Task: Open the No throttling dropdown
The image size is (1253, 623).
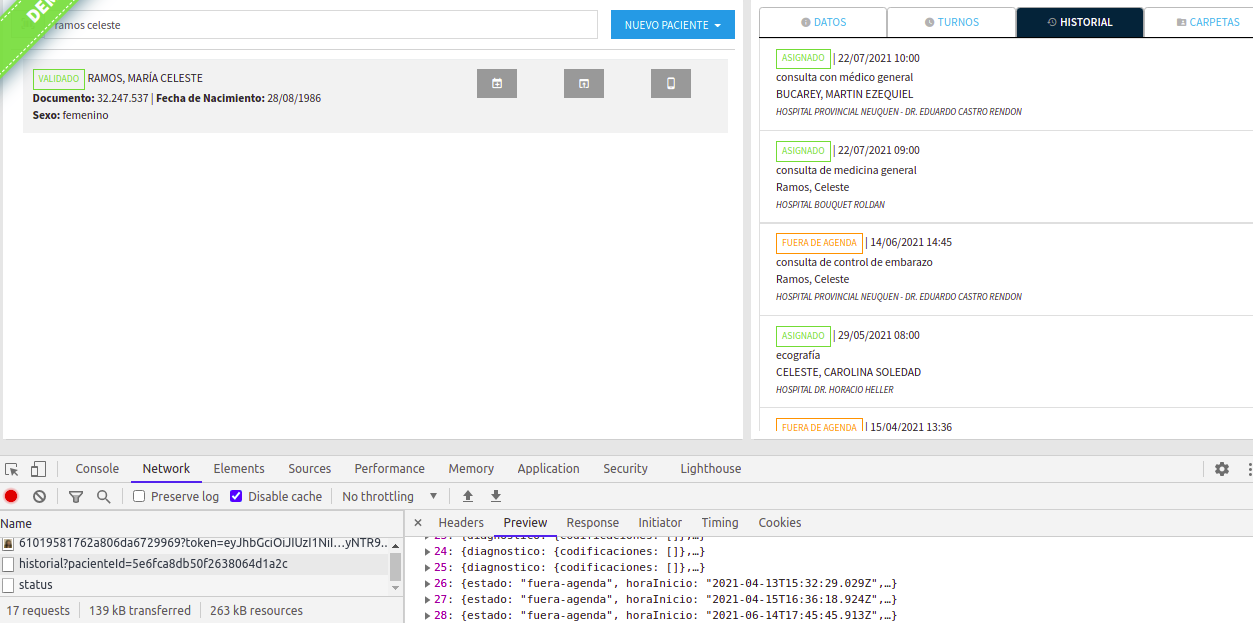Action: pos(390,496)
